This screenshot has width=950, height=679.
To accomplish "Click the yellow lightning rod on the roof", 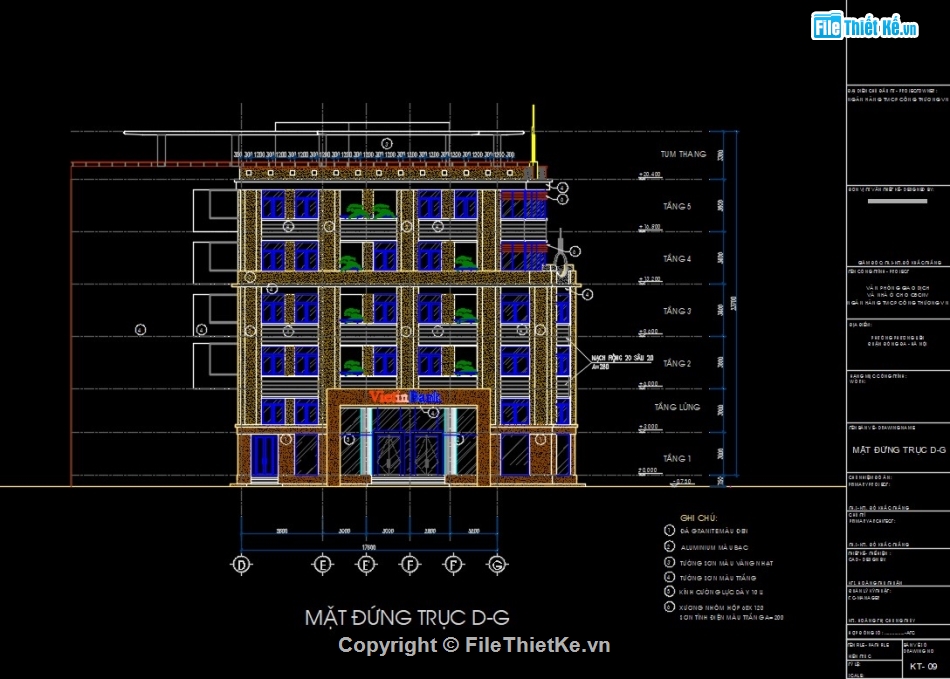I will [535, 137].
